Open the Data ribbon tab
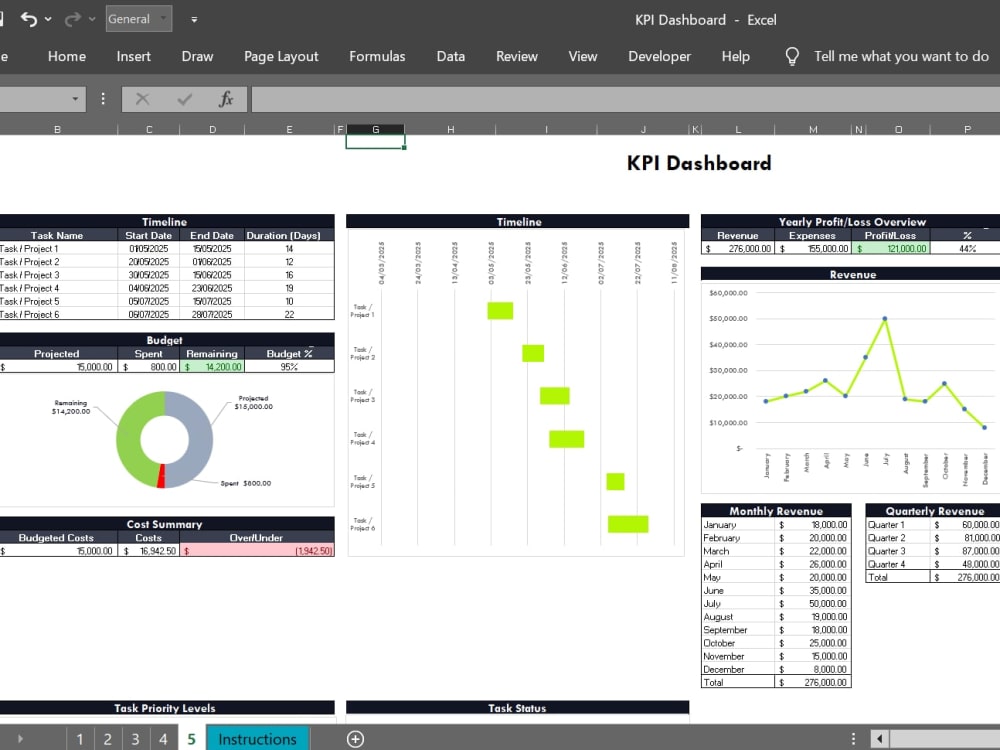The width and height of the screenshot is (1000, 750). pyautogui.click(x=450, y=56)
